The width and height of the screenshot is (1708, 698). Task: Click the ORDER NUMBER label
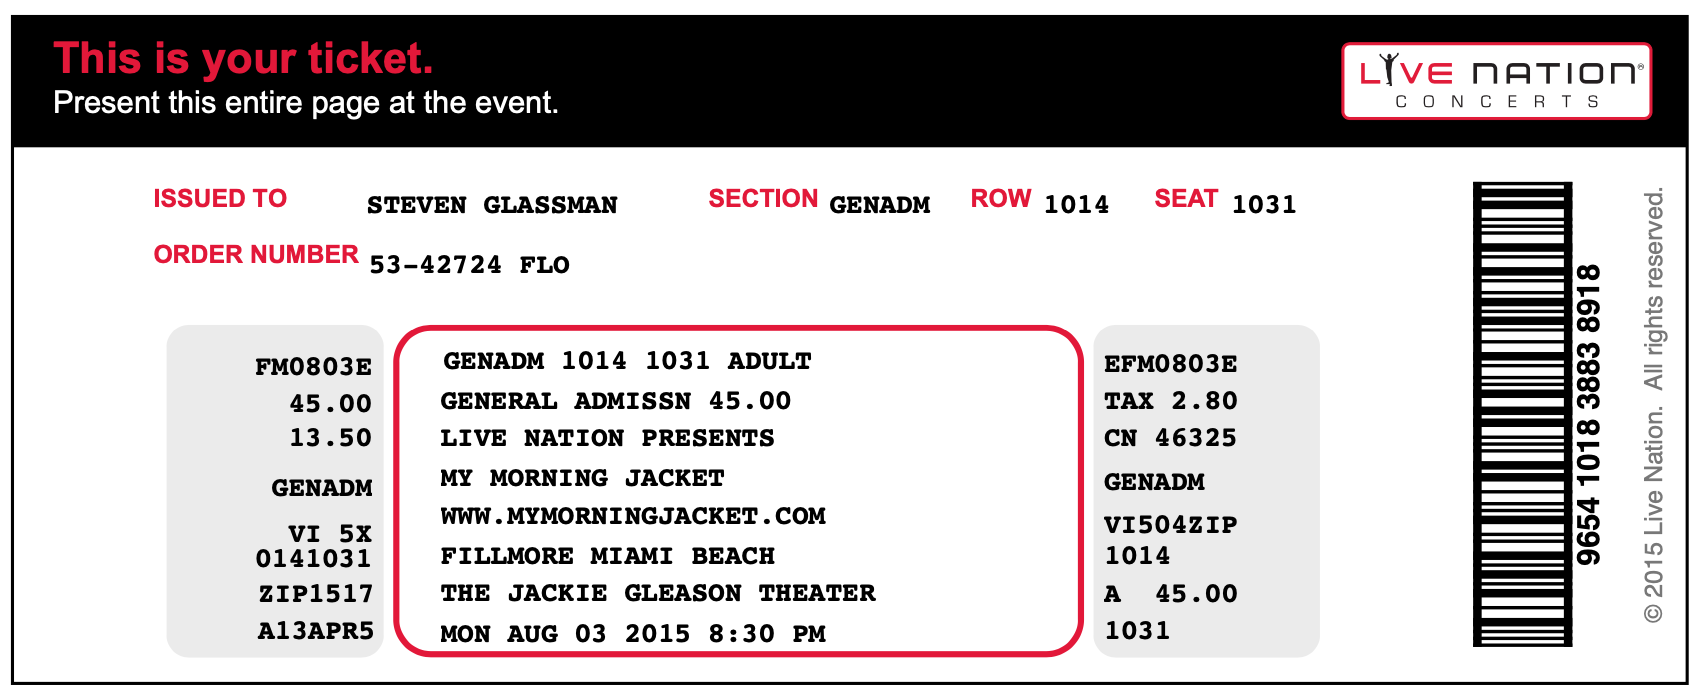click(x=256, y=255)
